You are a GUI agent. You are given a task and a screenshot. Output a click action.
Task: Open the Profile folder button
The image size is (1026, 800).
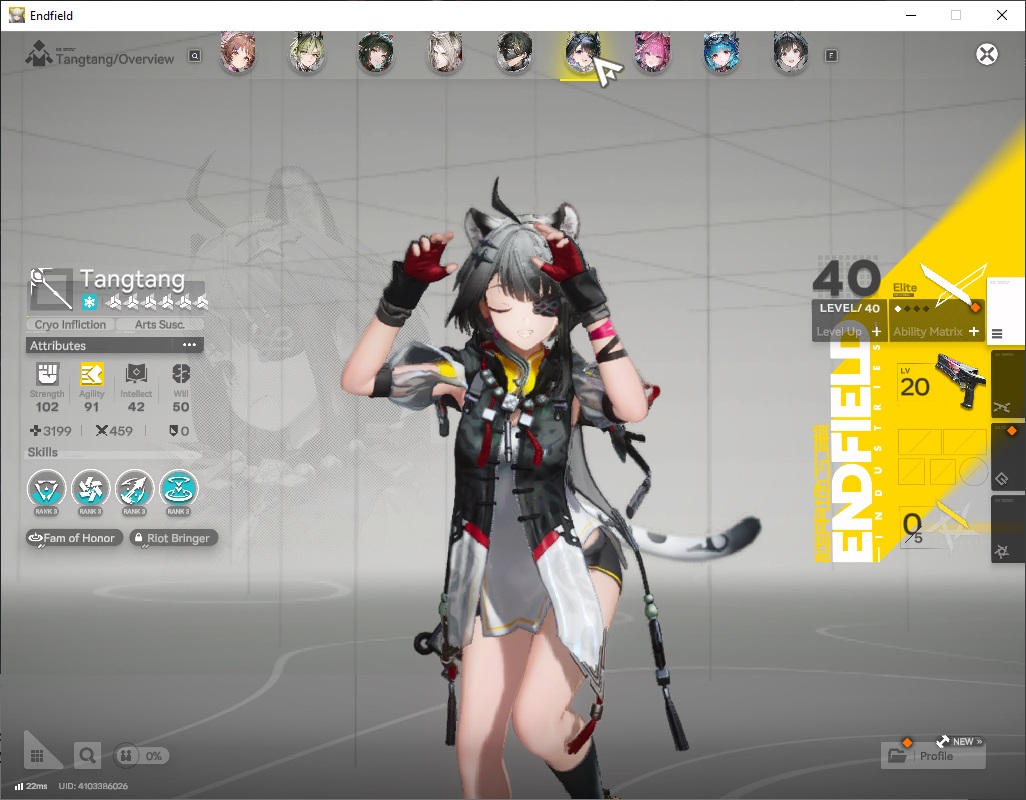click(933, 756)
